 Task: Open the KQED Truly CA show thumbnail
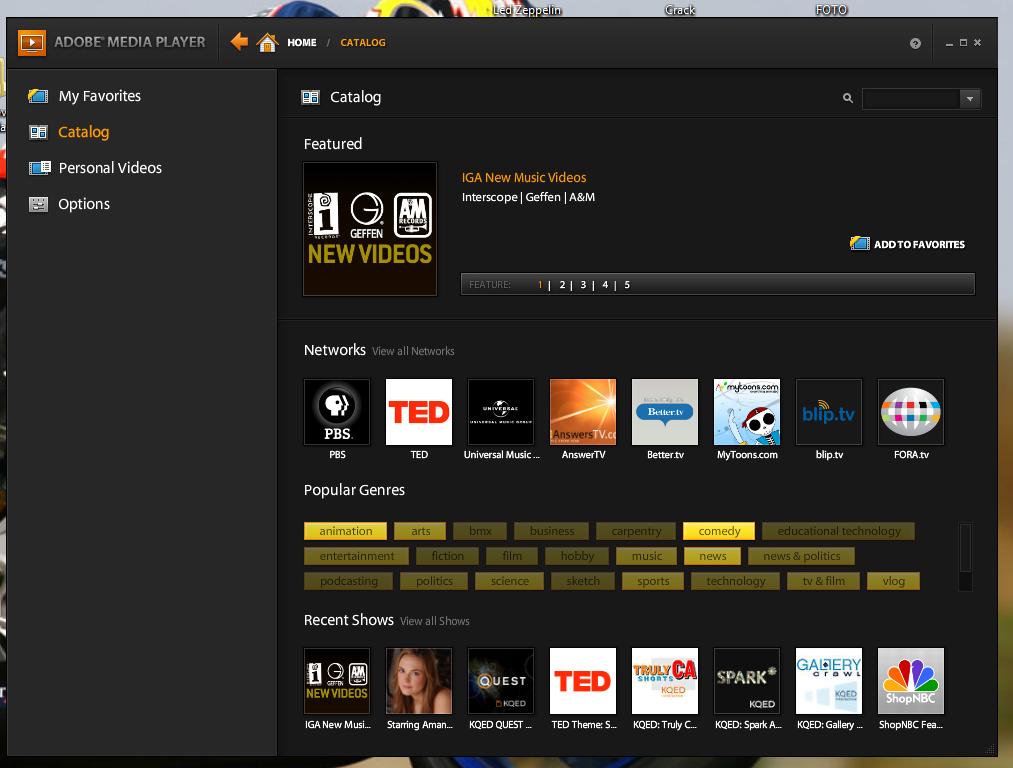pyautogui.click(x=665, y=681)
